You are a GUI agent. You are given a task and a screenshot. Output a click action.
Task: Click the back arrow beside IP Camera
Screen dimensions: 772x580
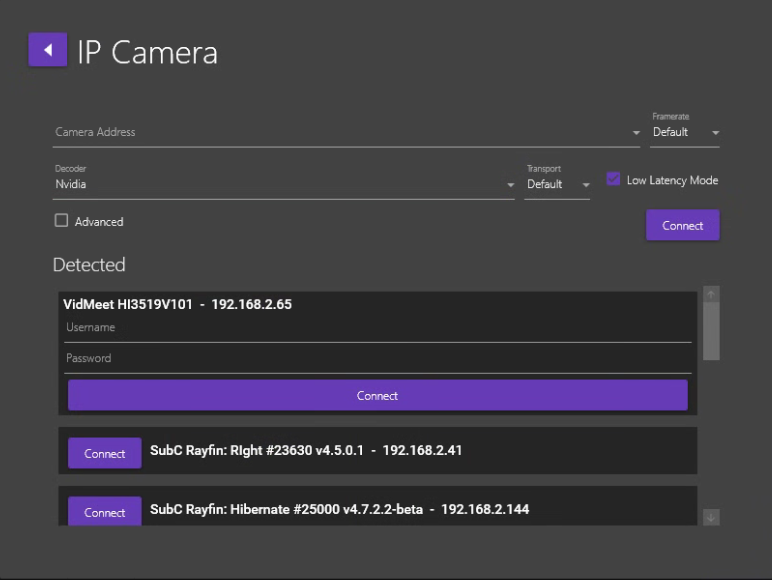pyautogui.click(x=47, y=50)
